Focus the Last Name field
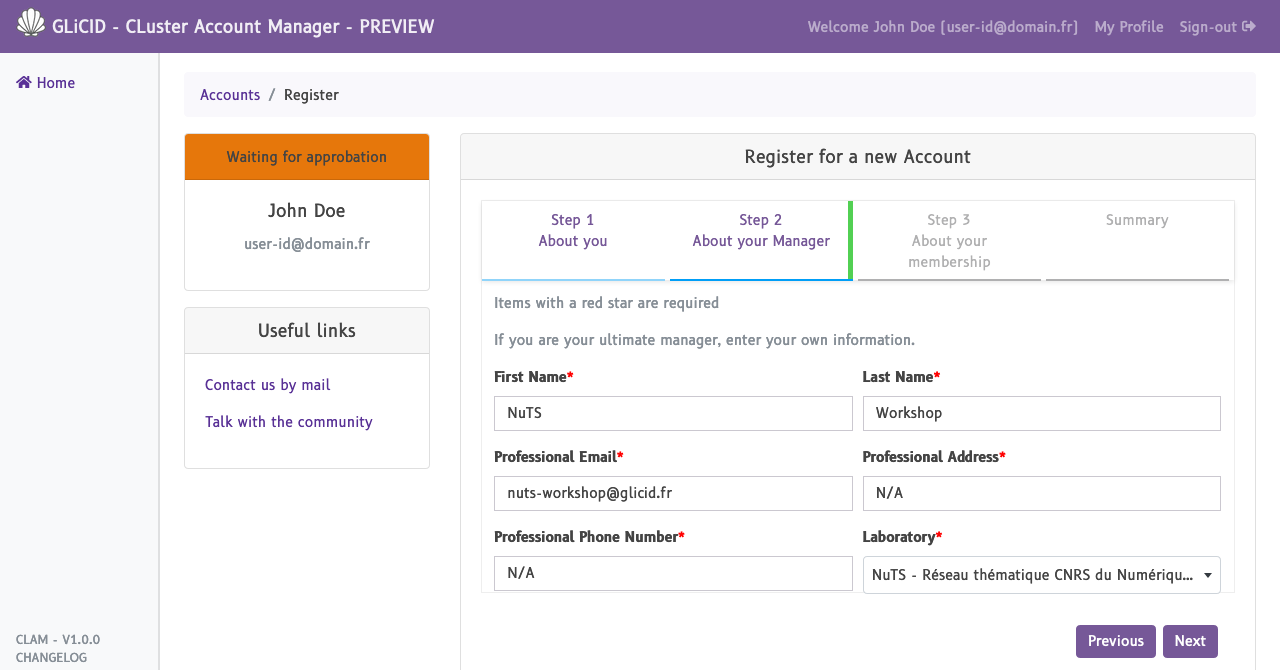Image resolution: width=1280 pixels, height=670 pixels. tap(1041, 413)
